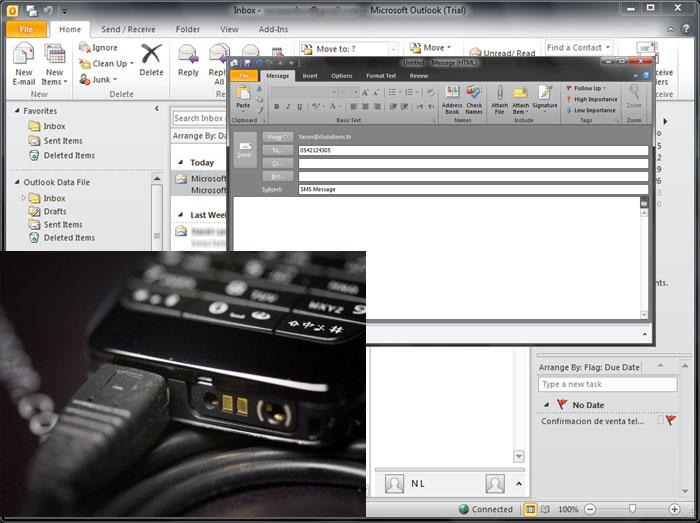The height and width of the screenshot is (523, 700).
Task: Adjust zoom slider handle in status bar
Action: point(632,509)
